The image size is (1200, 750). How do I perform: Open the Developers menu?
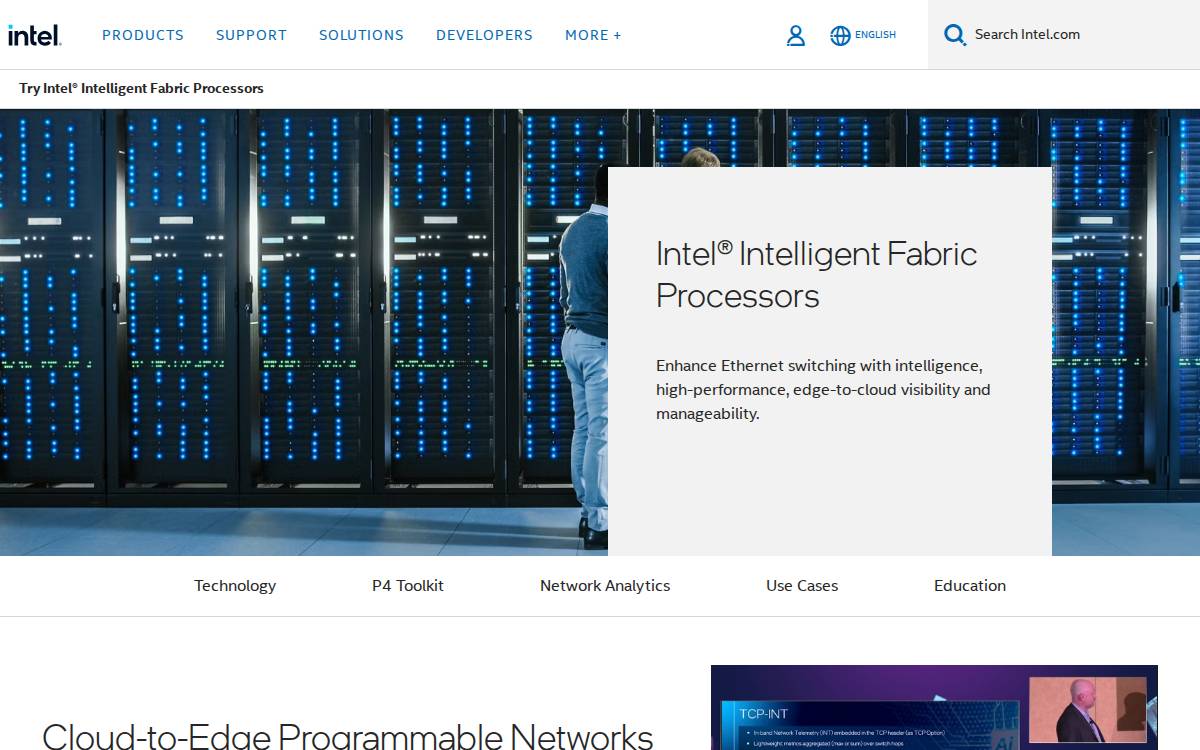[484, 35]
